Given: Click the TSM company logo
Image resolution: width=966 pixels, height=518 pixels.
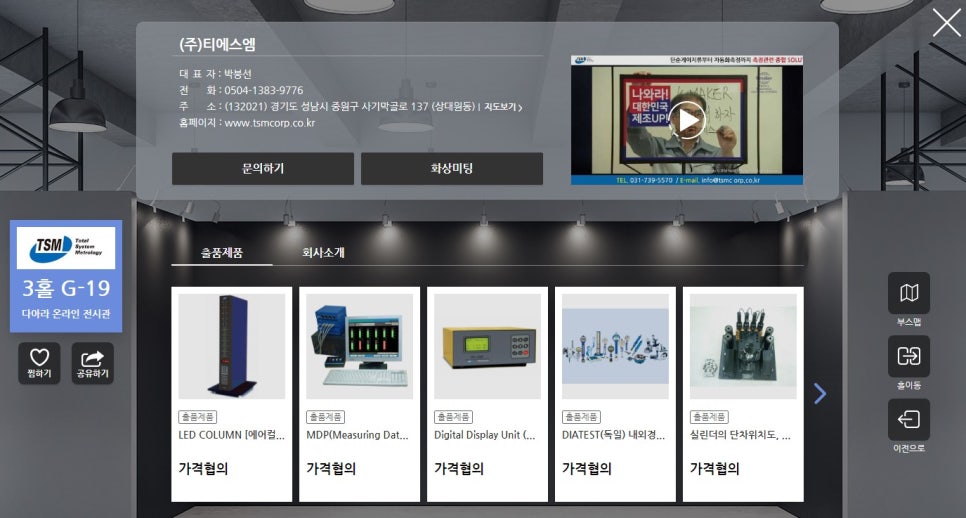Looking at the screenshot, I should click(x=66, y=248).
